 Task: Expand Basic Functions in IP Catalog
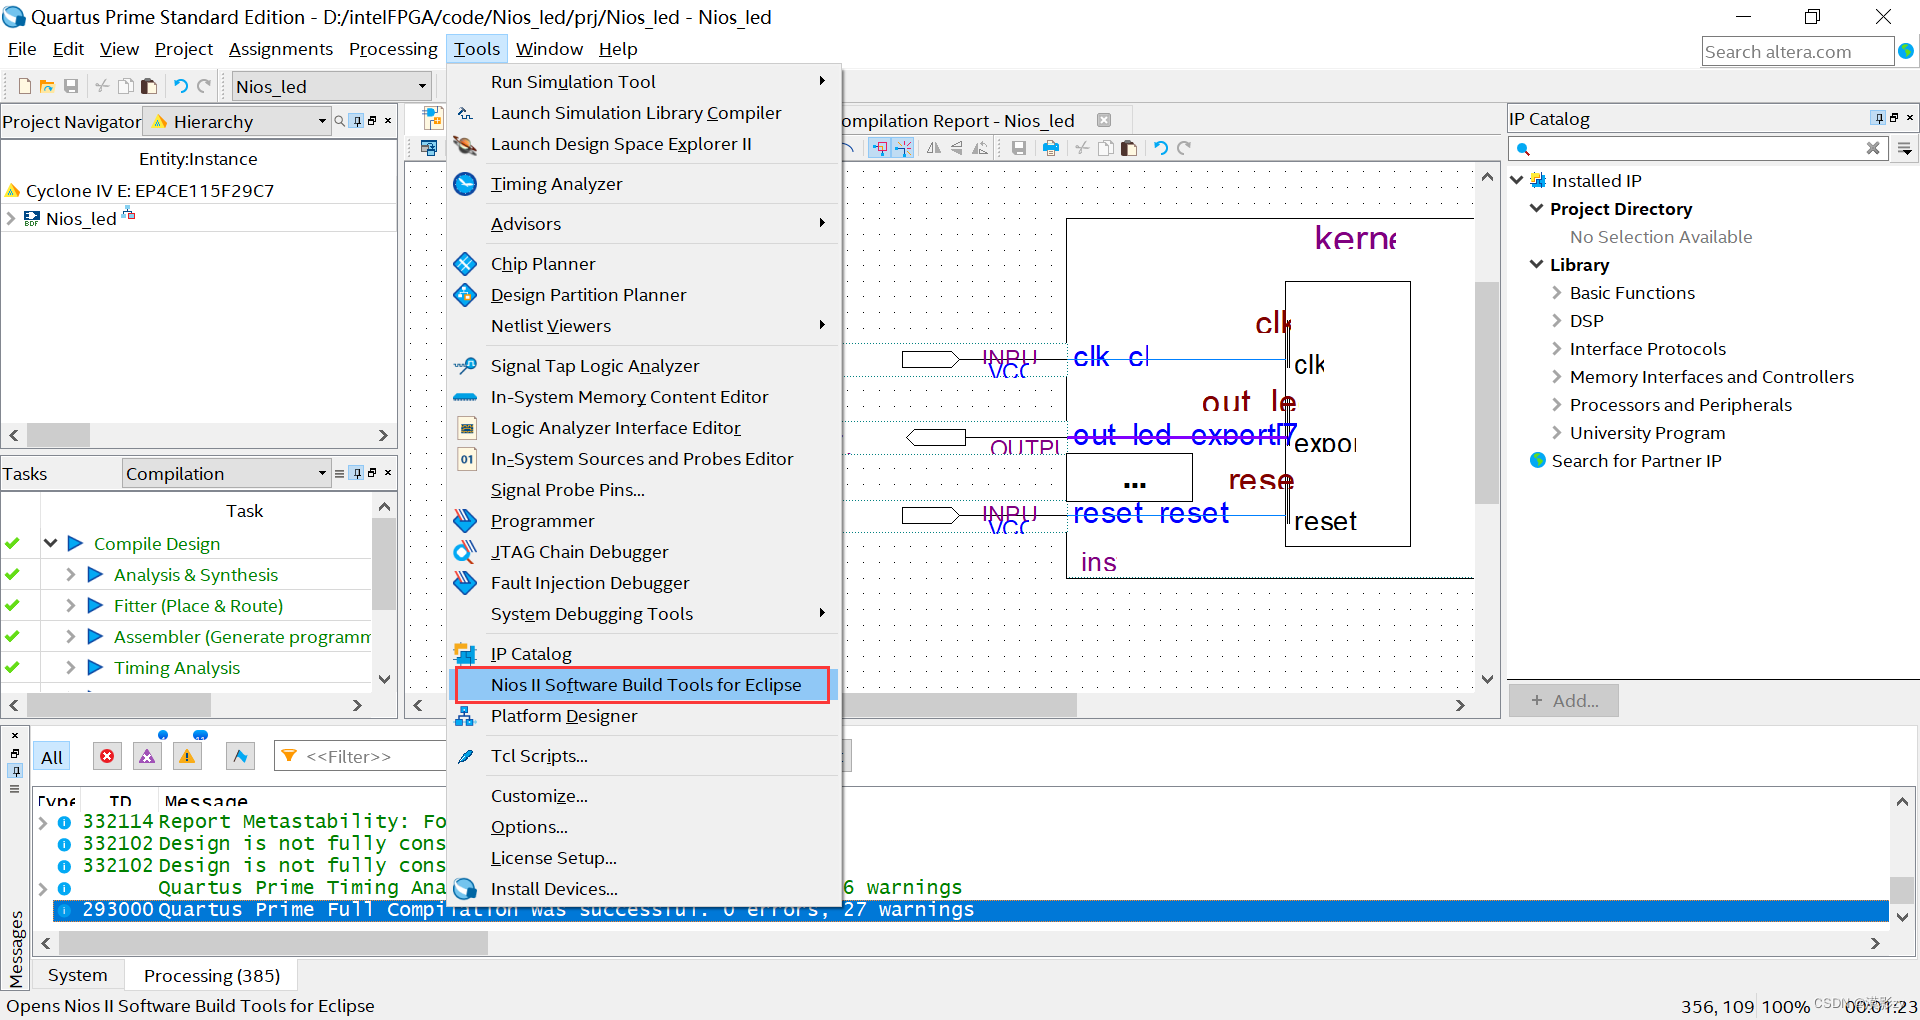point(1557,293)
